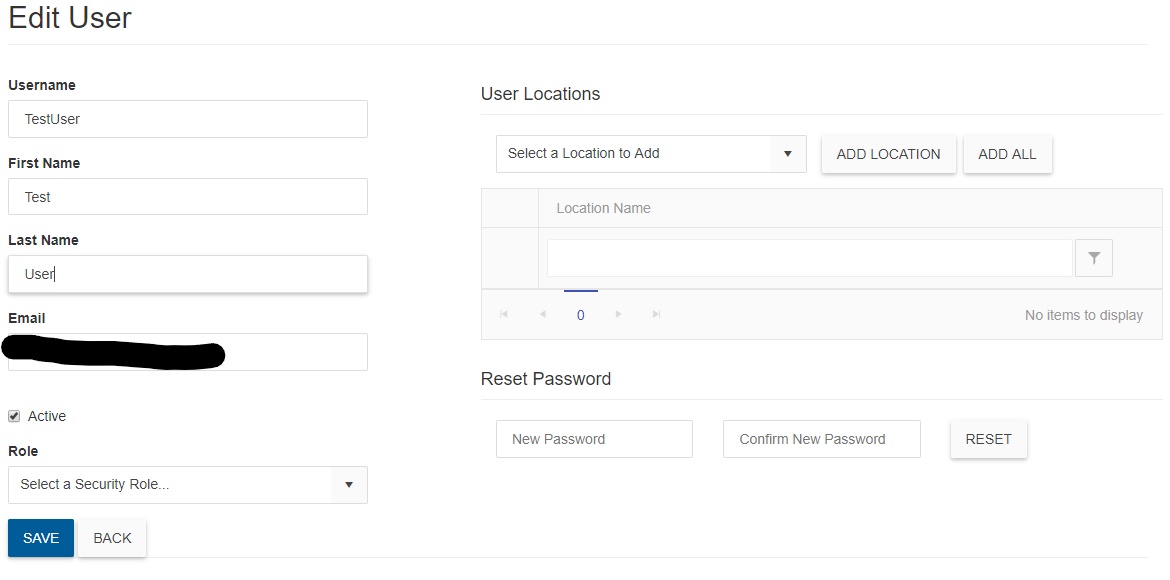Focus the Username input field
The width and height of the screenshot is (1170, 580).
pyautogui.click(x=187, y=119)
